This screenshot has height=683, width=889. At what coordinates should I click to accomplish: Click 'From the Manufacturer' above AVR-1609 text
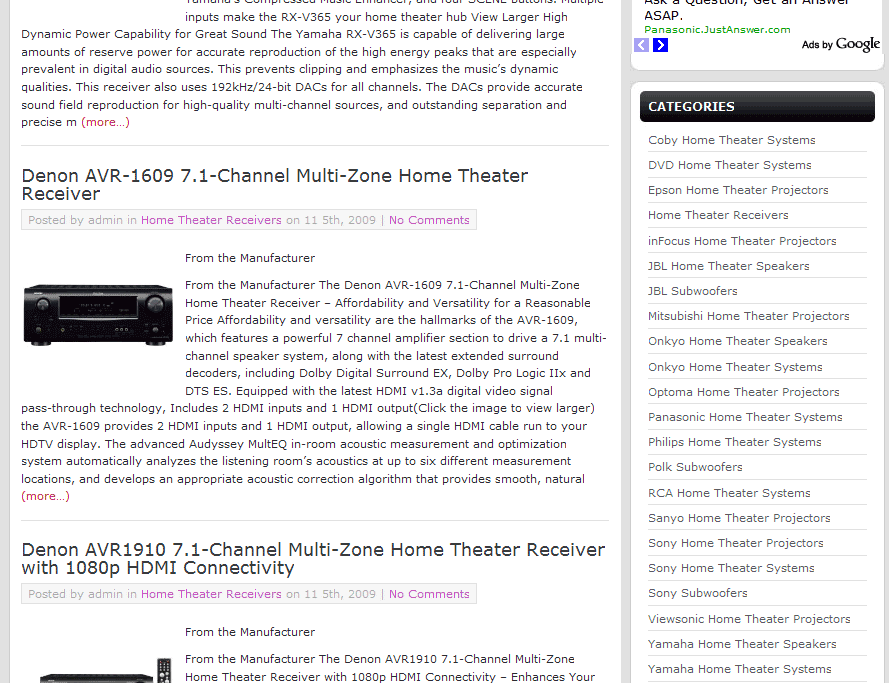(x=249, y=258)
